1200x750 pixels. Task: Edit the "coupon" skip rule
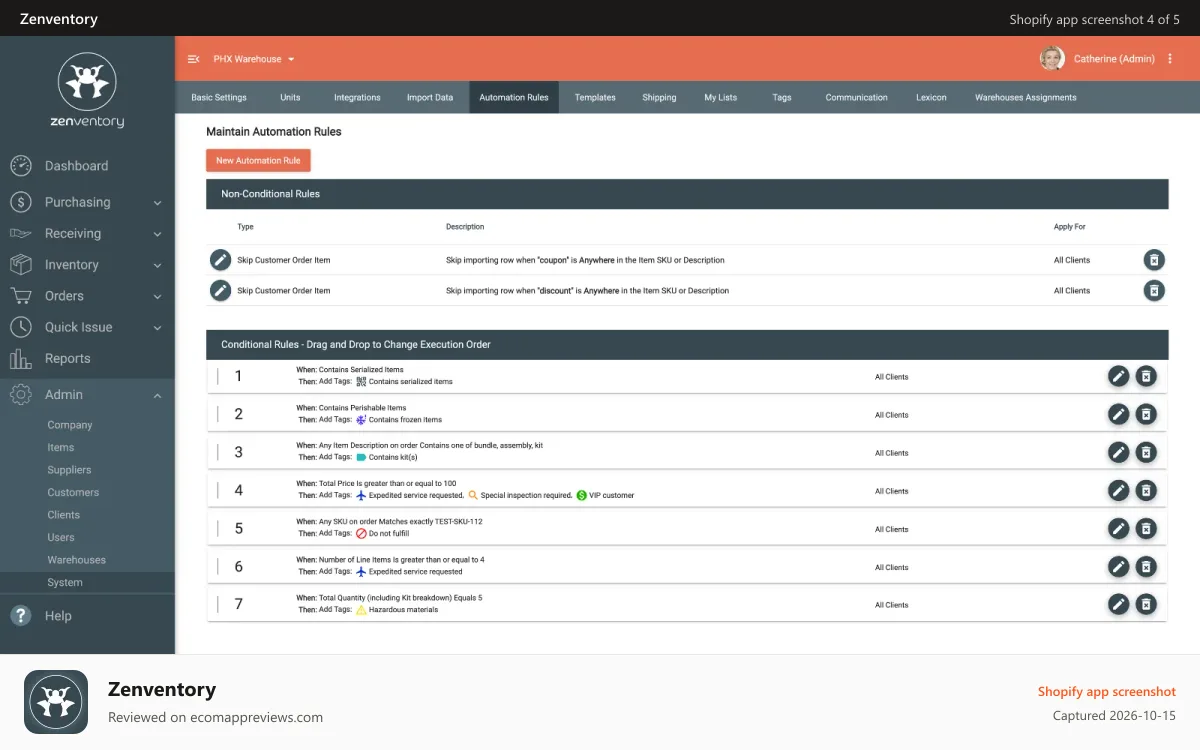click(220, 260)
